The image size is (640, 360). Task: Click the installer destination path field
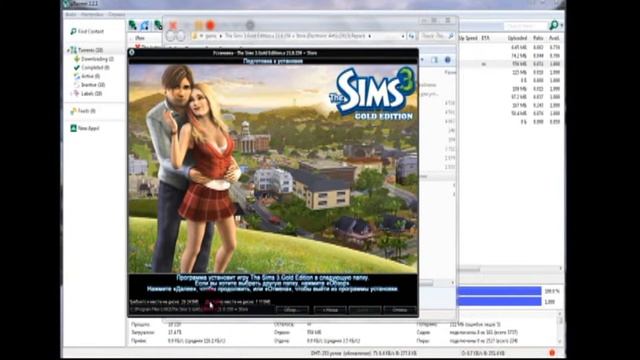pos(201,310)
